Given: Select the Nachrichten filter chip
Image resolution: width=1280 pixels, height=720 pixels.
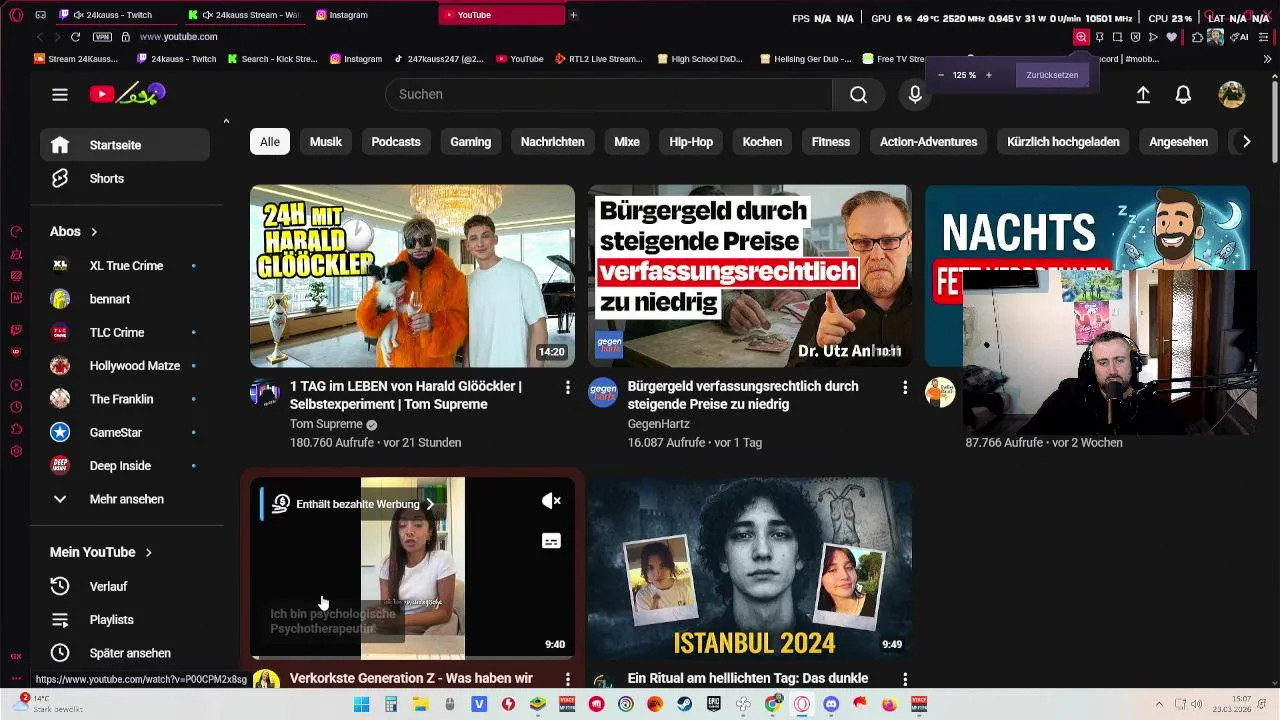Looking at the screenshot, I should [x=552, y=142].
